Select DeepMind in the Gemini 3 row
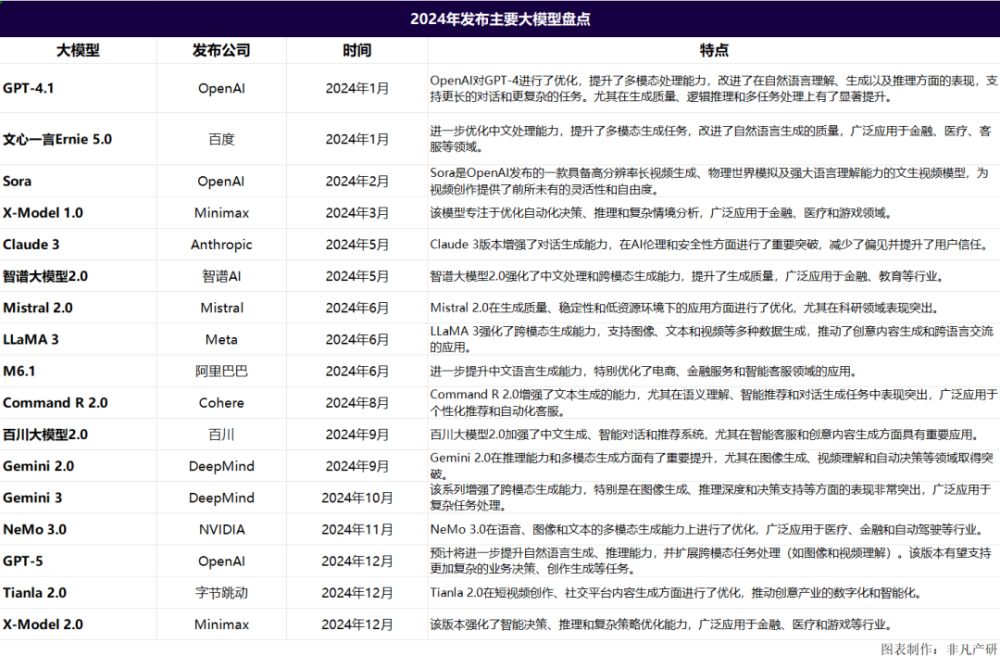The width and height of the screenshot is (1000, 656). [x=221, y=498]
